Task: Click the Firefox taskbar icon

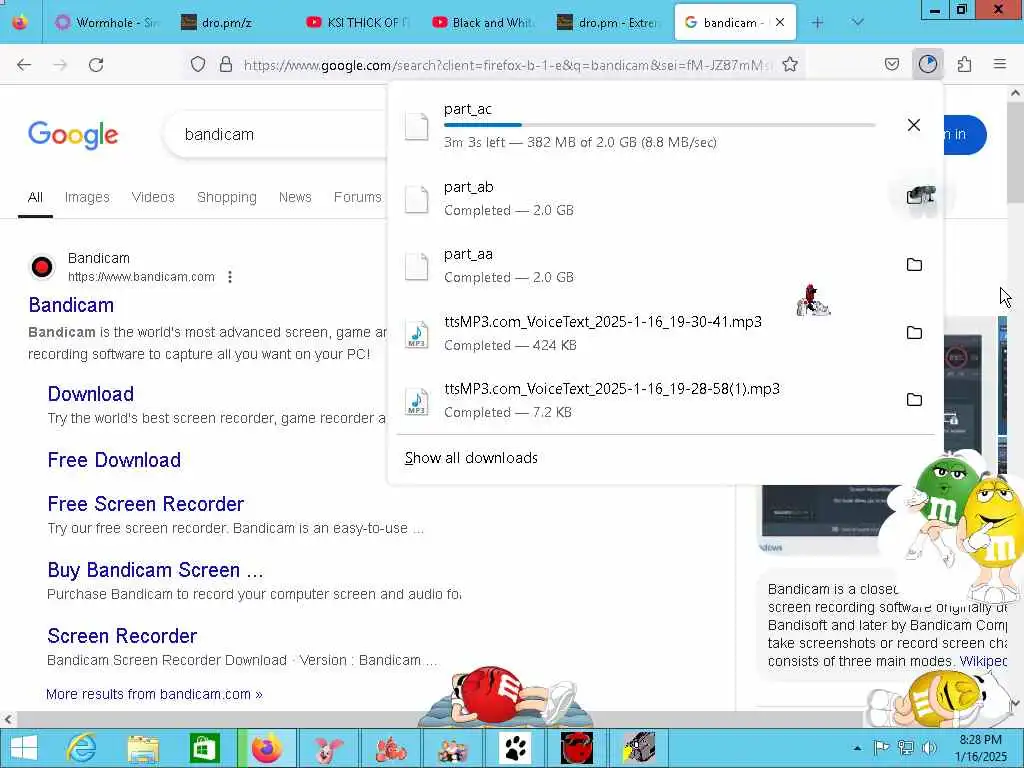Action: (266, 748)
